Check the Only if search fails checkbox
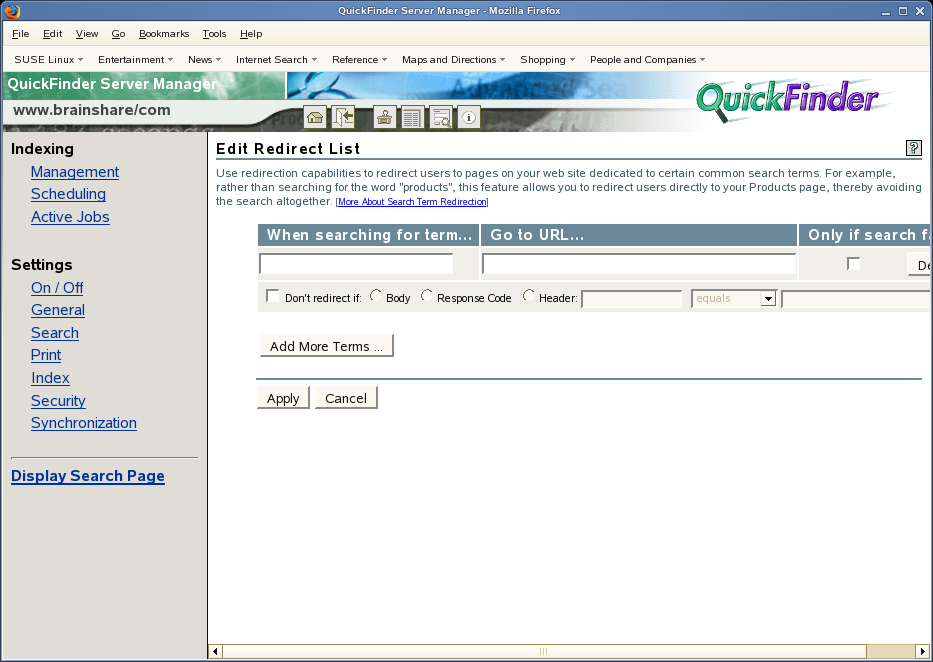933x662 pixels. click(x=853, y=263)
